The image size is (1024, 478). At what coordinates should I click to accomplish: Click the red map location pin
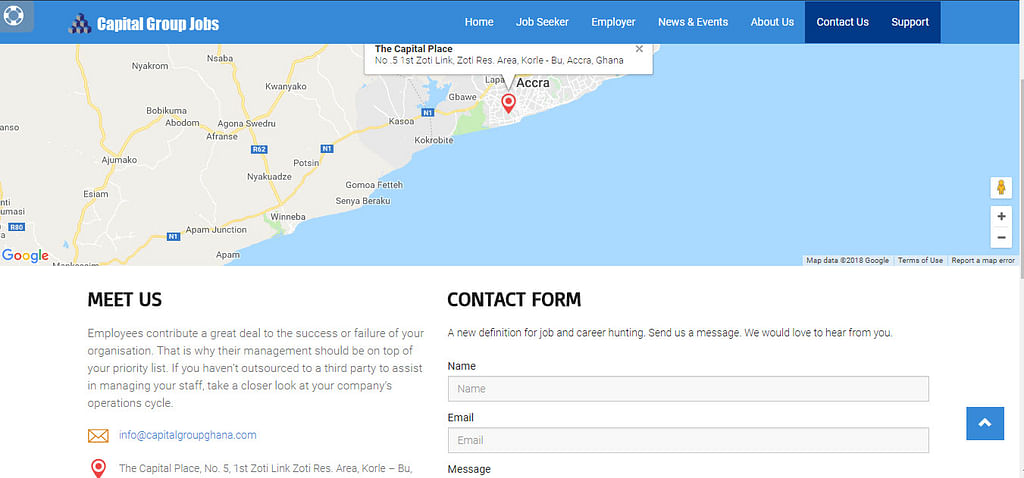coord(508,103)
